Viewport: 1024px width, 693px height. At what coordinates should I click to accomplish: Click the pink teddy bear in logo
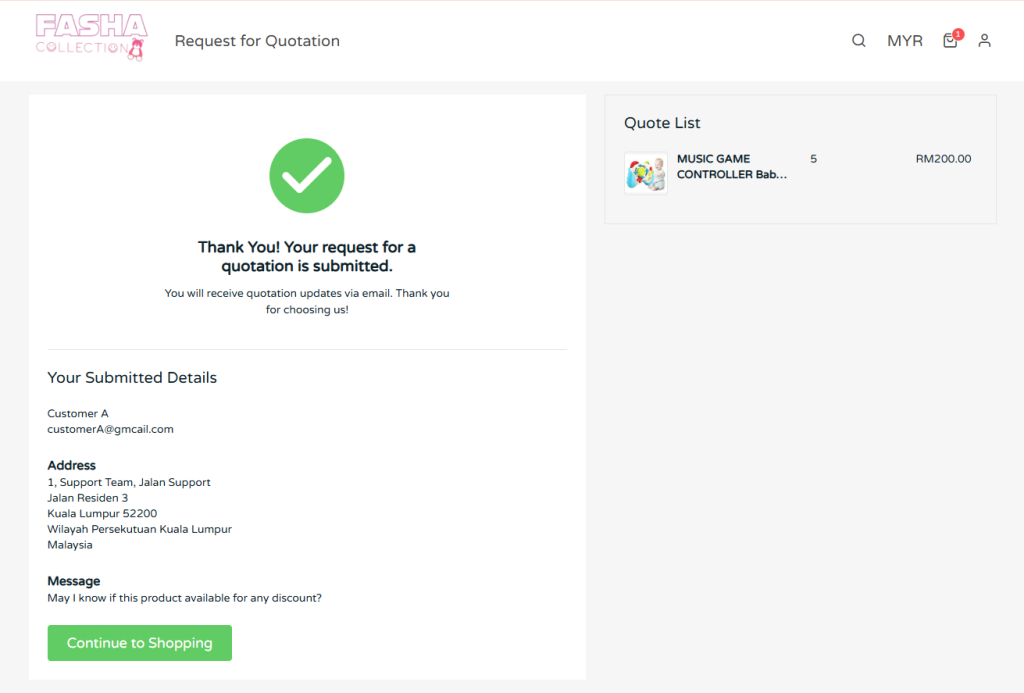(x=136, y=50)
